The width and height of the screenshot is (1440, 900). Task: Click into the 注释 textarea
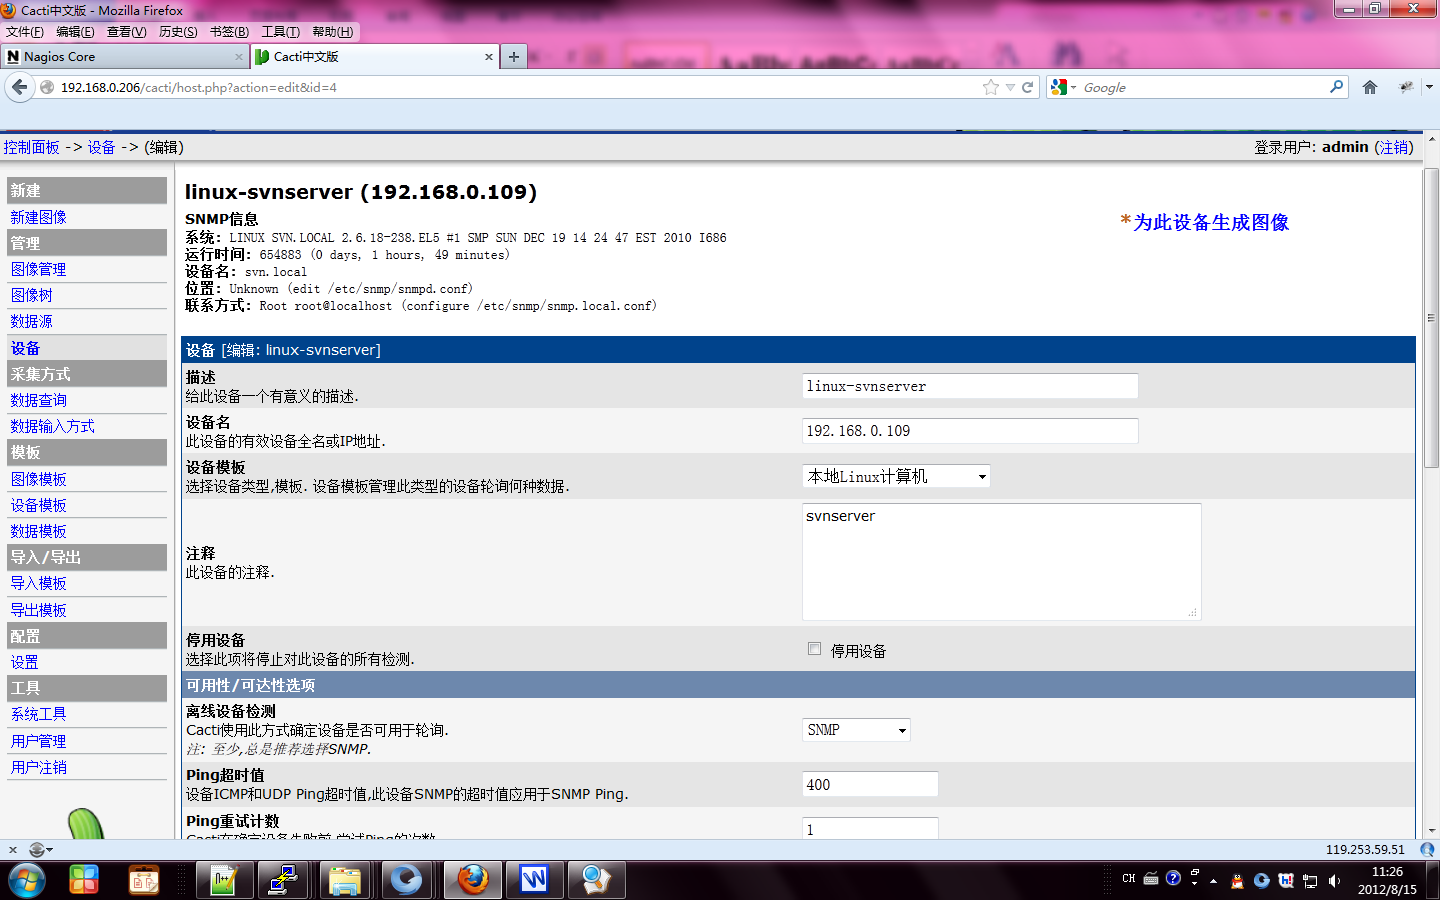pos(1001,562)
